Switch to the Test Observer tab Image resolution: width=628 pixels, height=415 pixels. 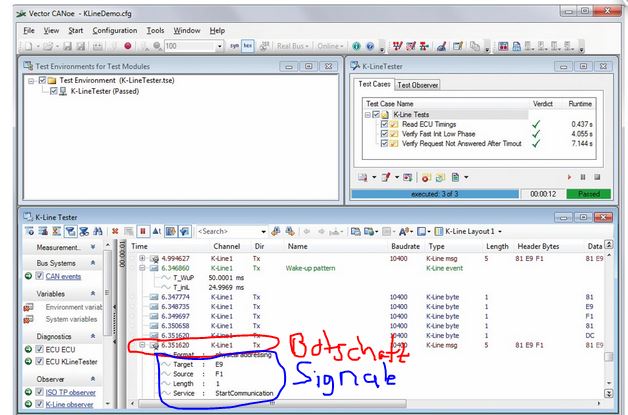(417, 85)
